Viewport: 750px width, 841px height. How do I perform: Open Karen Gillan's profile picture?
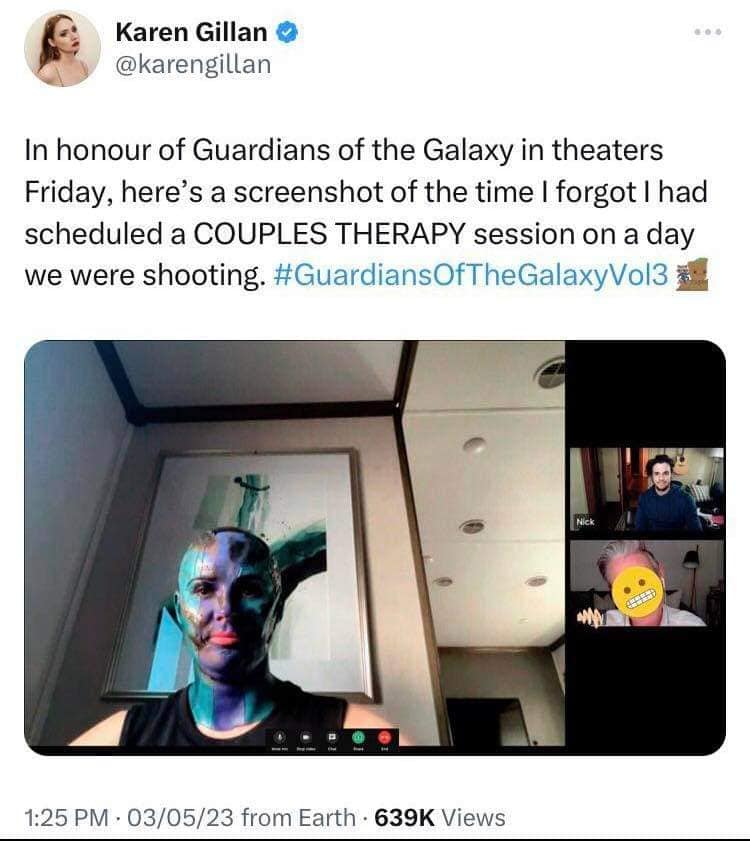point(62,48)
